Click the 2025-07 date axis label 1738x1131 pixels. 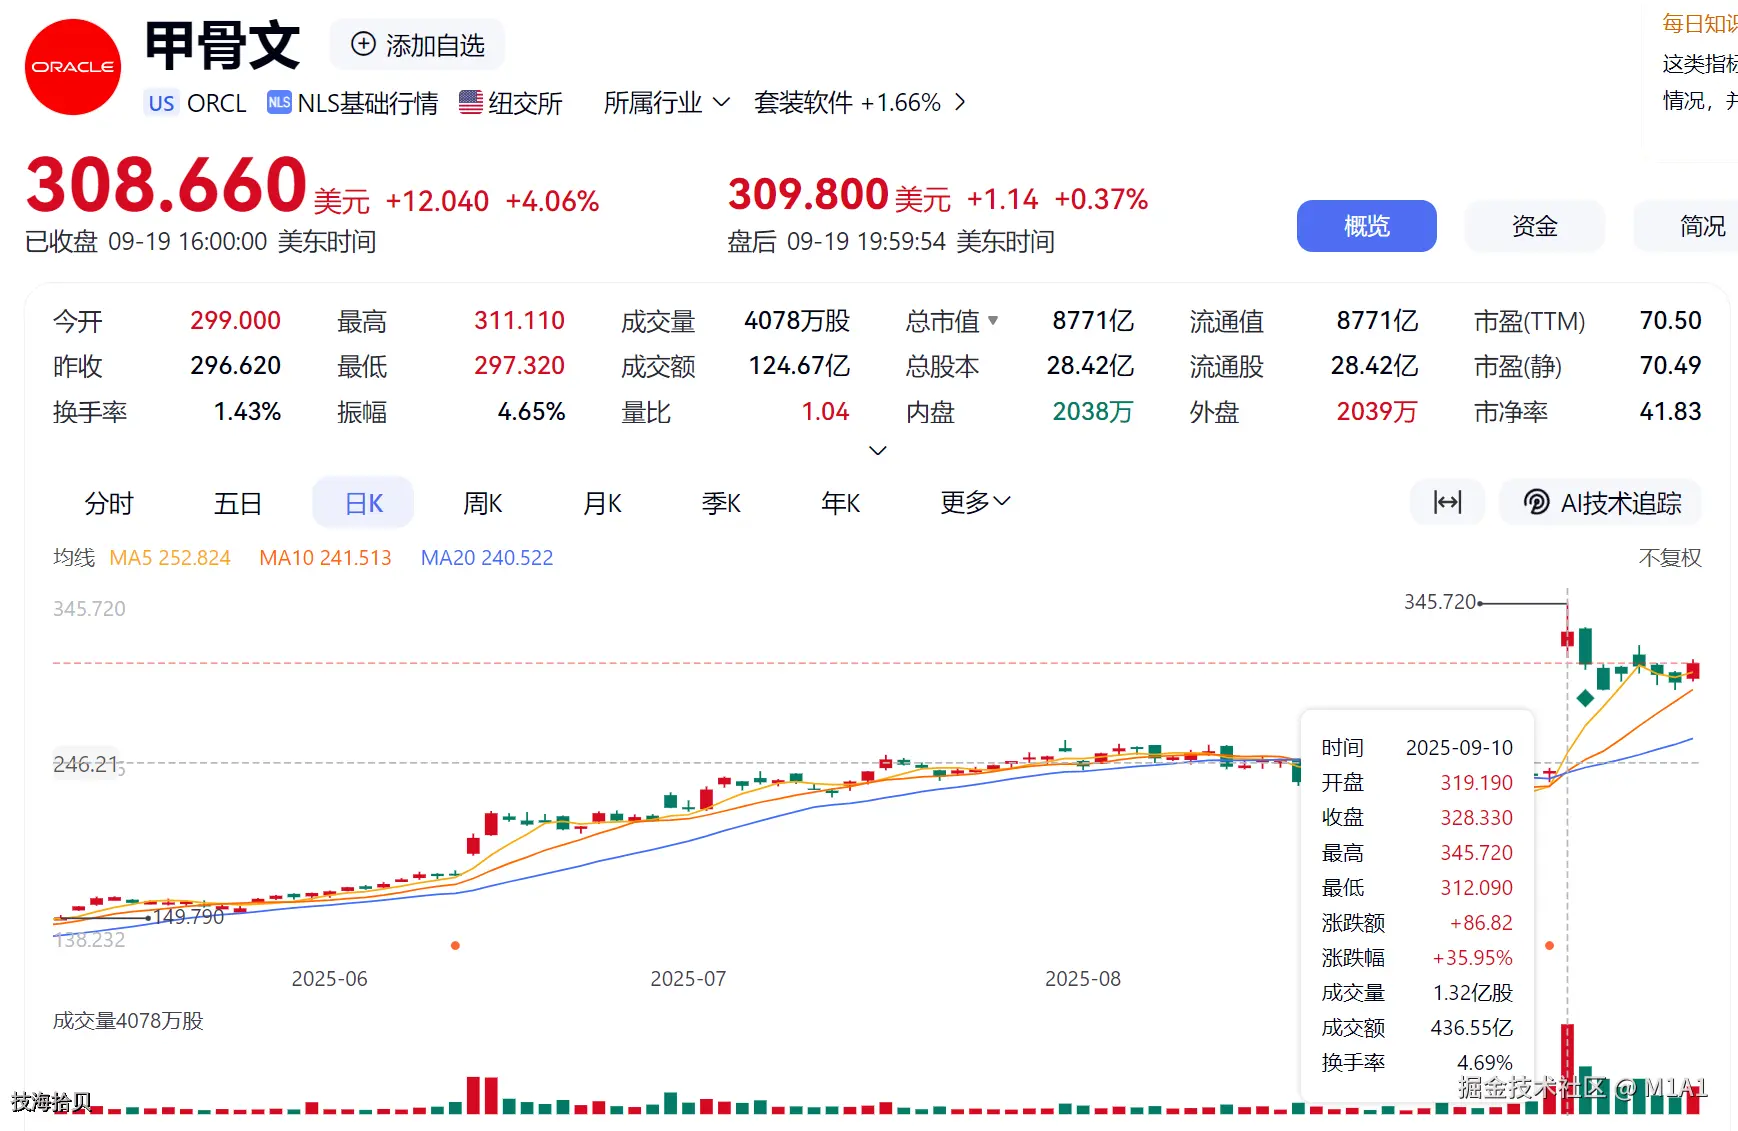(x=688, y=979)
